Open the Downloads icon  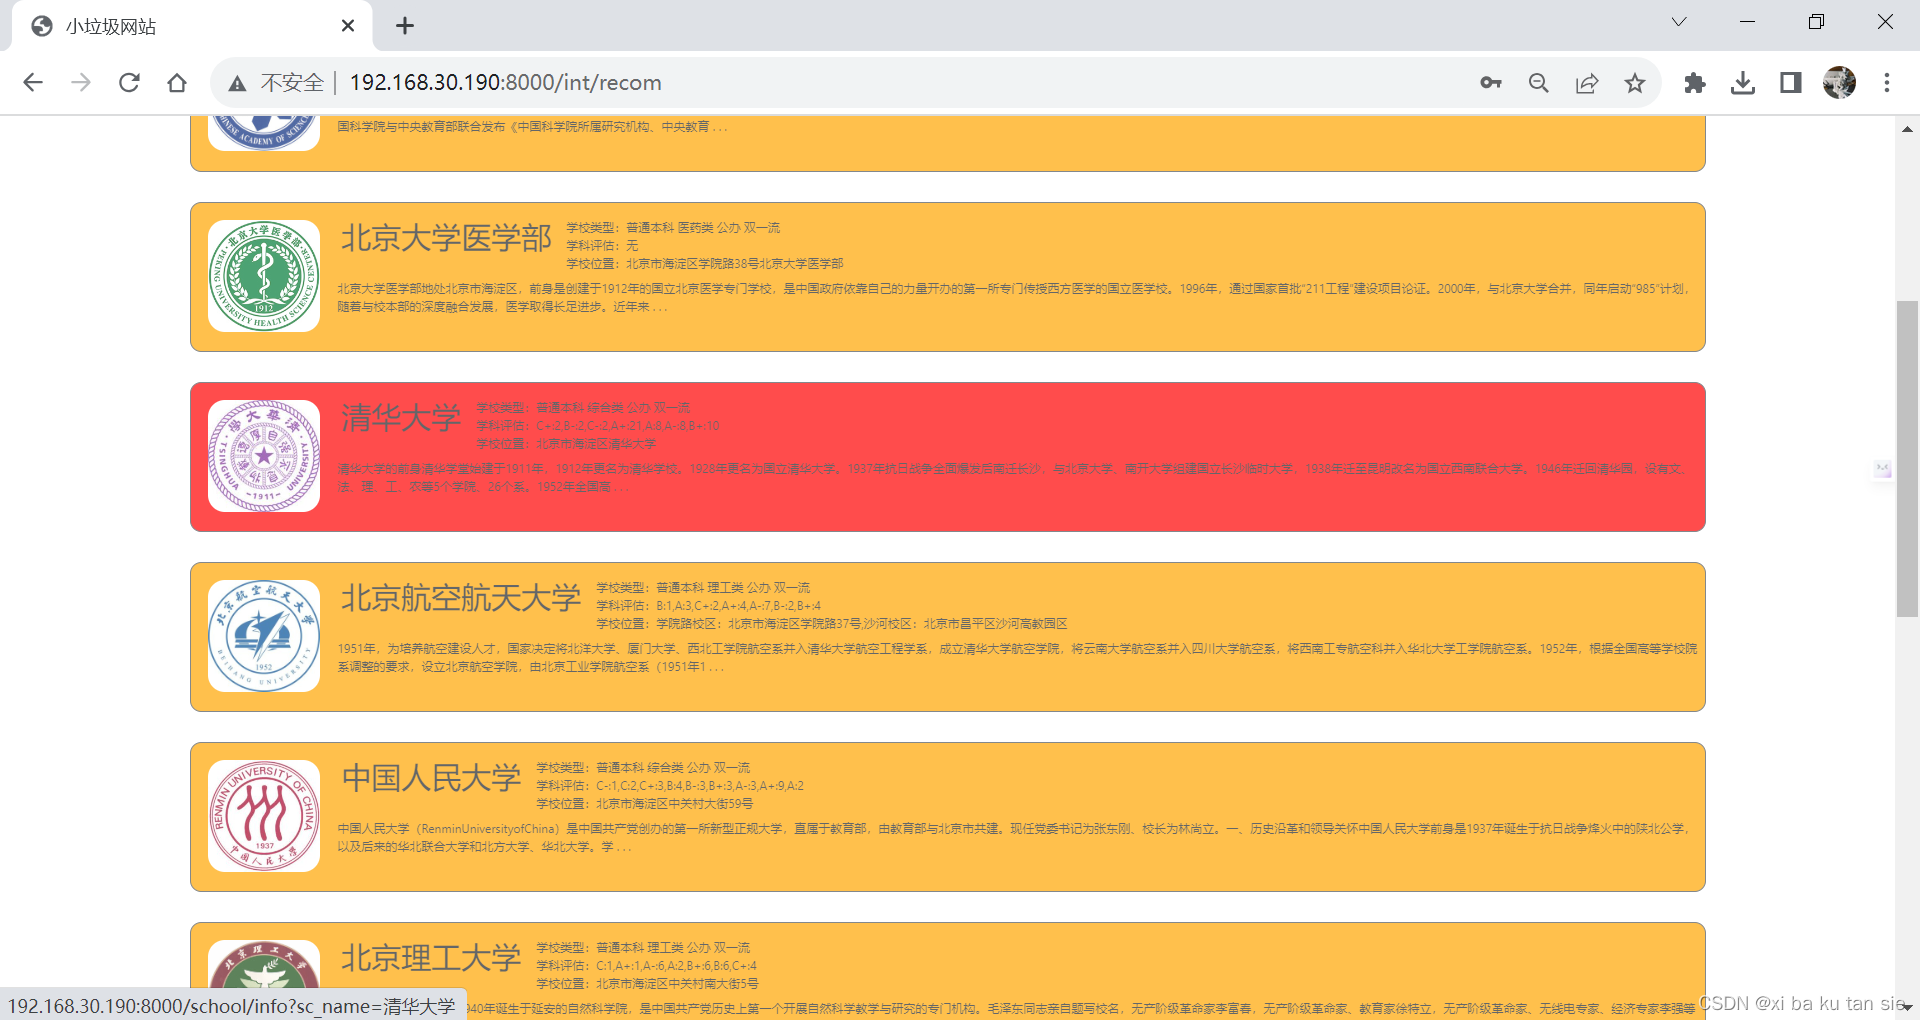(x=1743, y=83)
